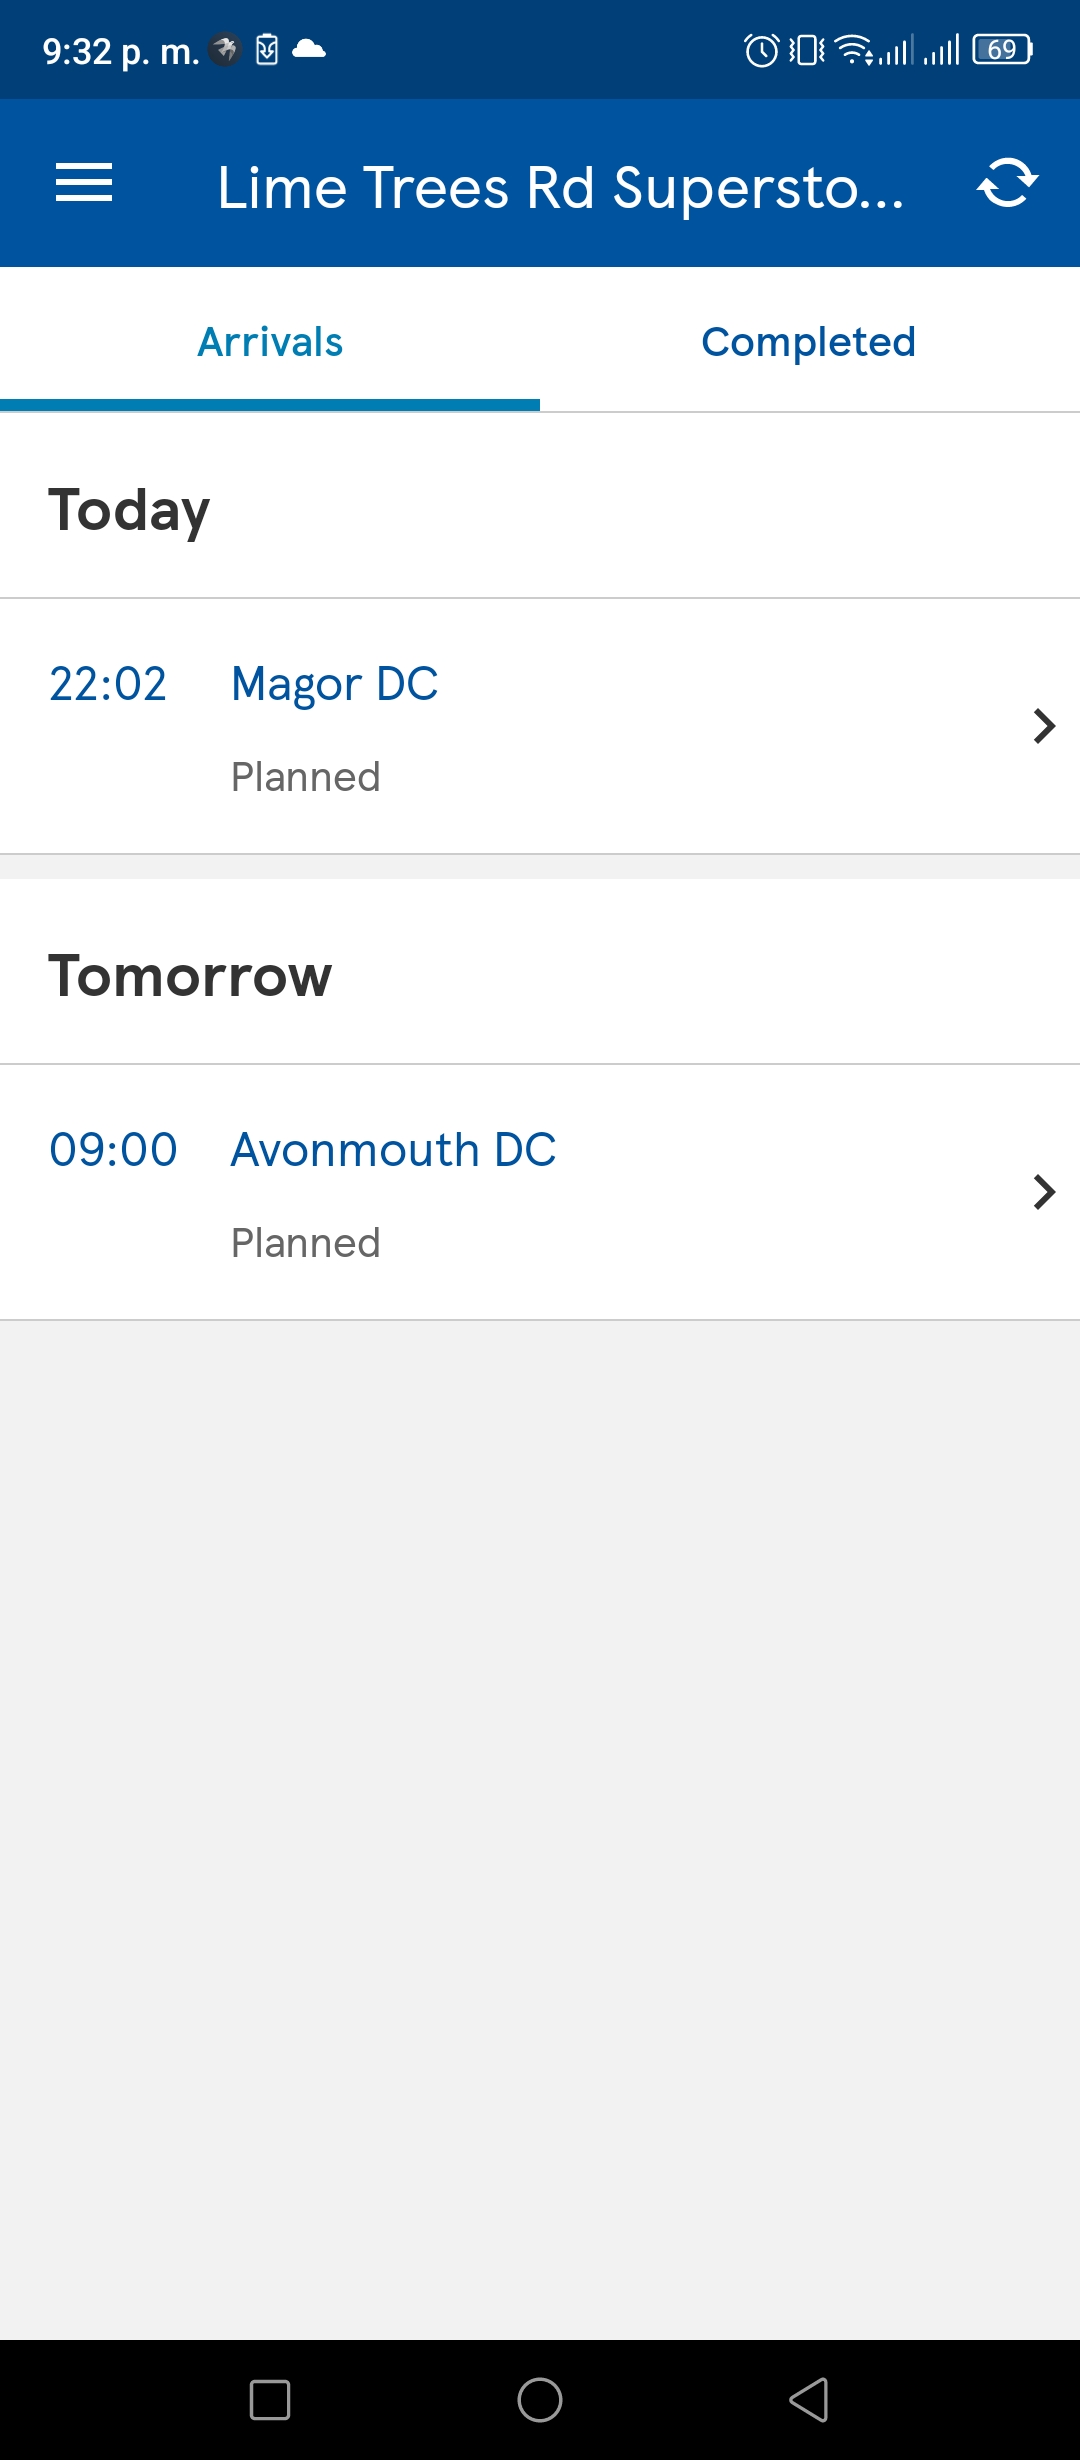Tap the 22:02 arrival time

[108, 685]
